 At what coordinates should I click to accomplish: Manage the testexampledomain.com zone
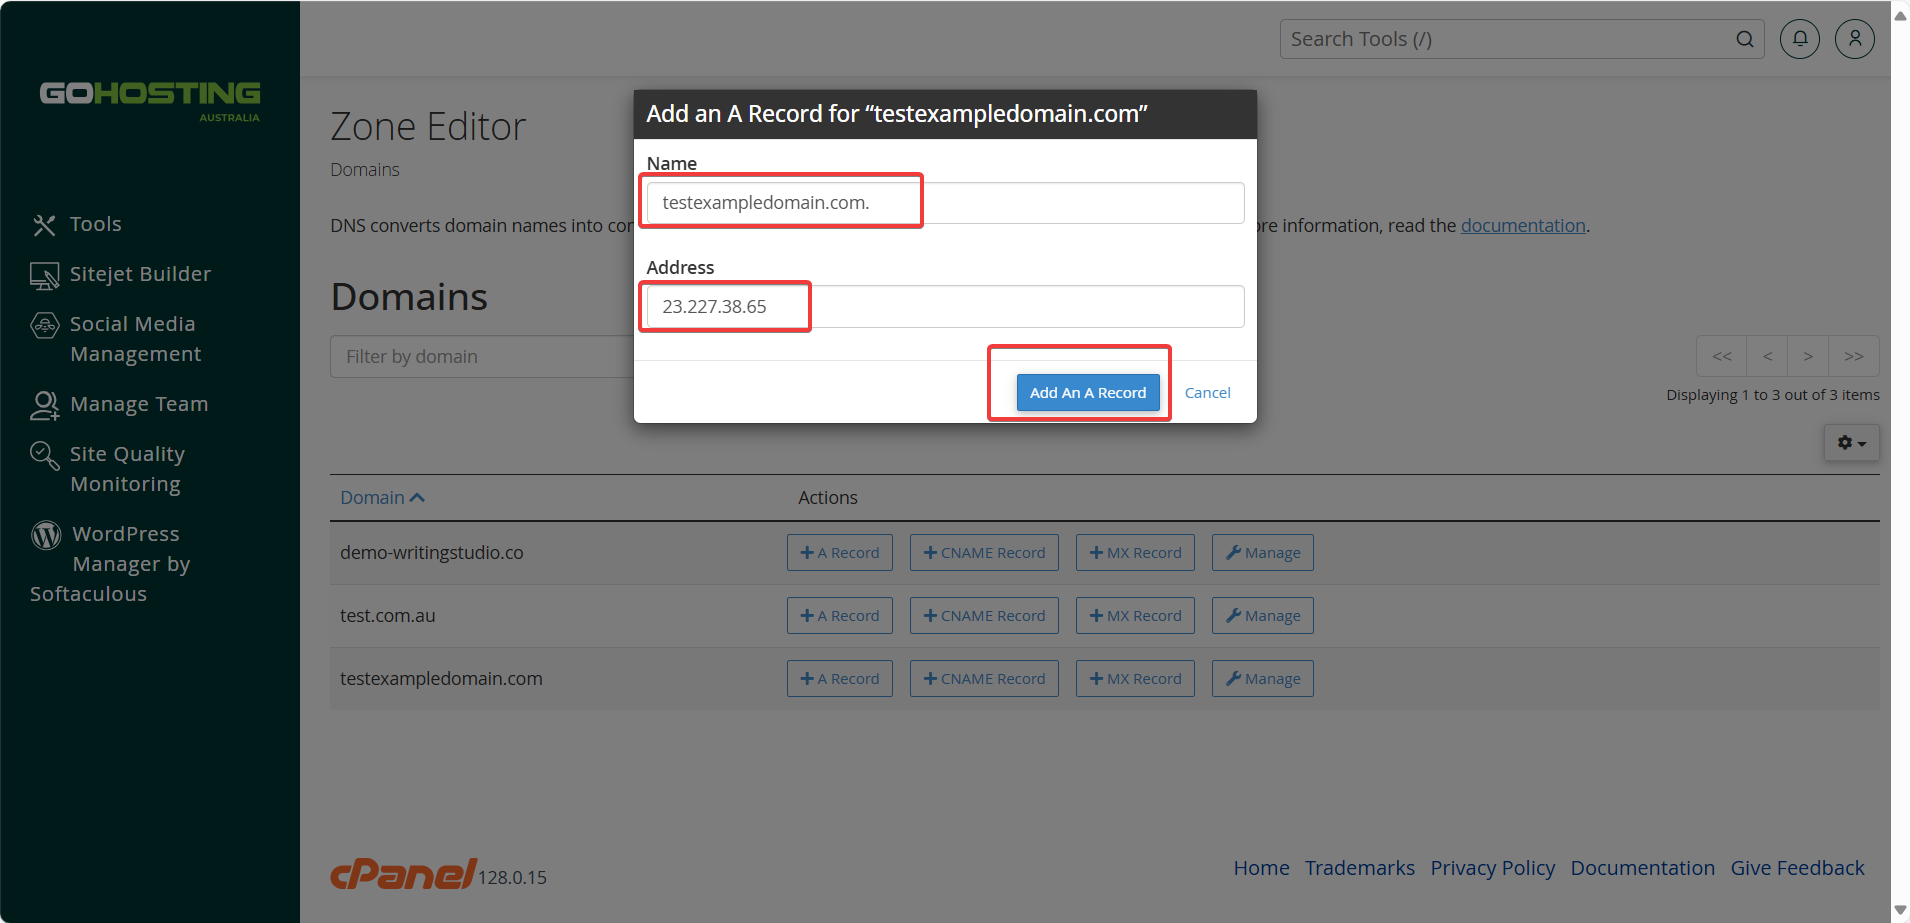coord(1262,679)
